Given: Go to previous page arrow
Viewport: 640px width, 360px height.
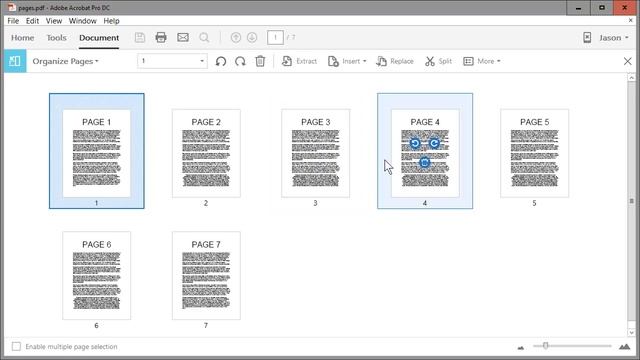Looking at the screenshot, I should [236, 38].
